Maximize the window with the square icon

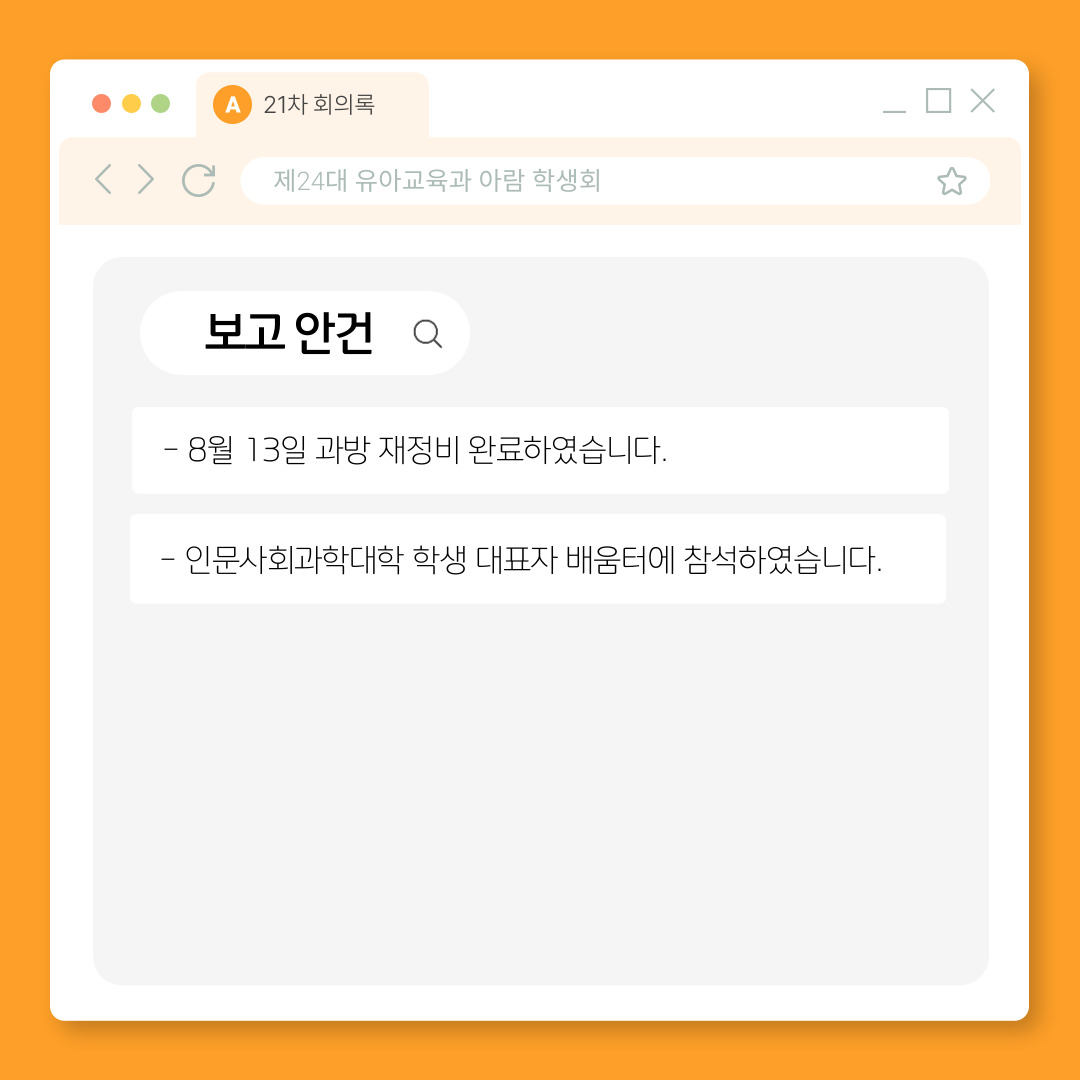938,101
